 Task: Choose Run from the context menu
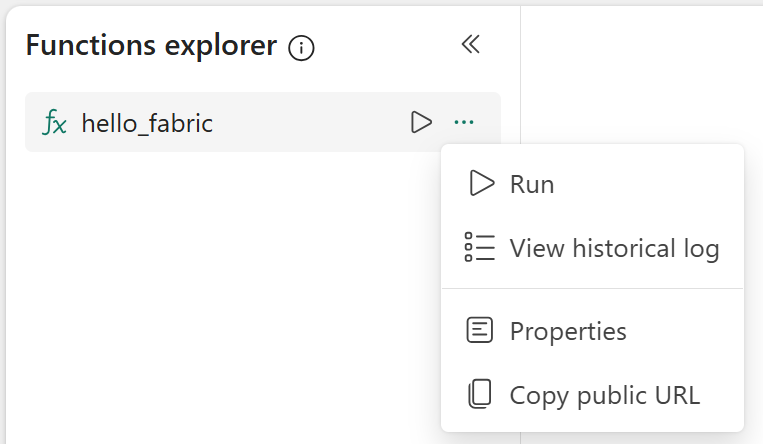532,184
